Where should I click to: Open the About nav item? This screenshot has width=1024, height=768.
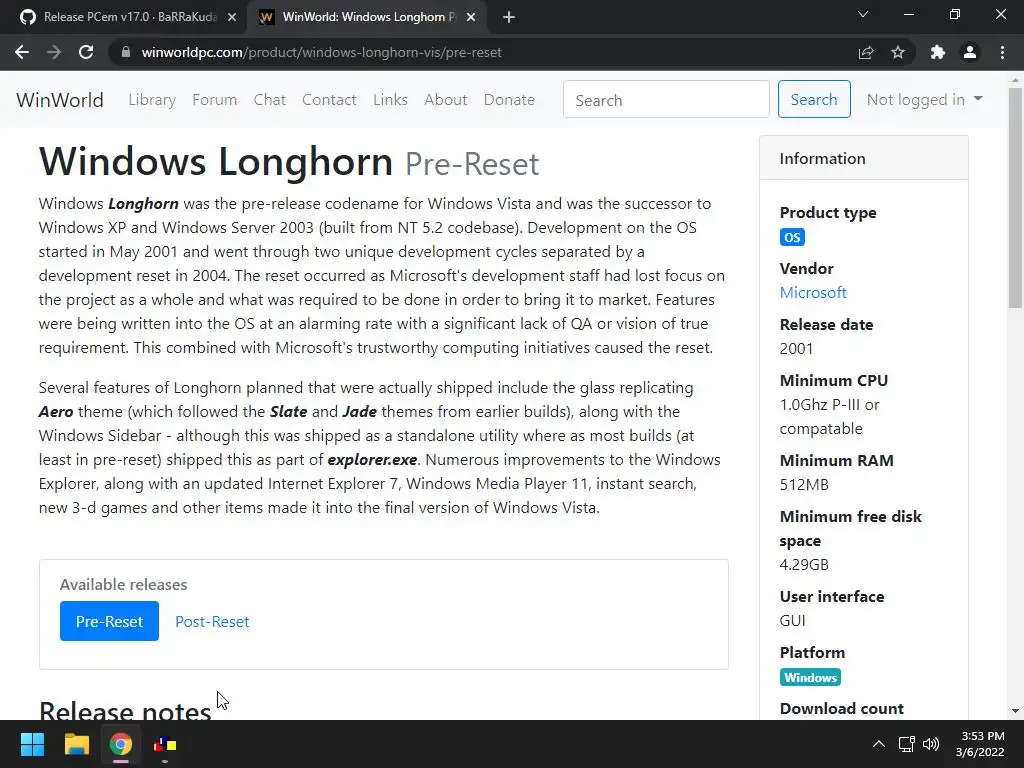pos(445,100)
